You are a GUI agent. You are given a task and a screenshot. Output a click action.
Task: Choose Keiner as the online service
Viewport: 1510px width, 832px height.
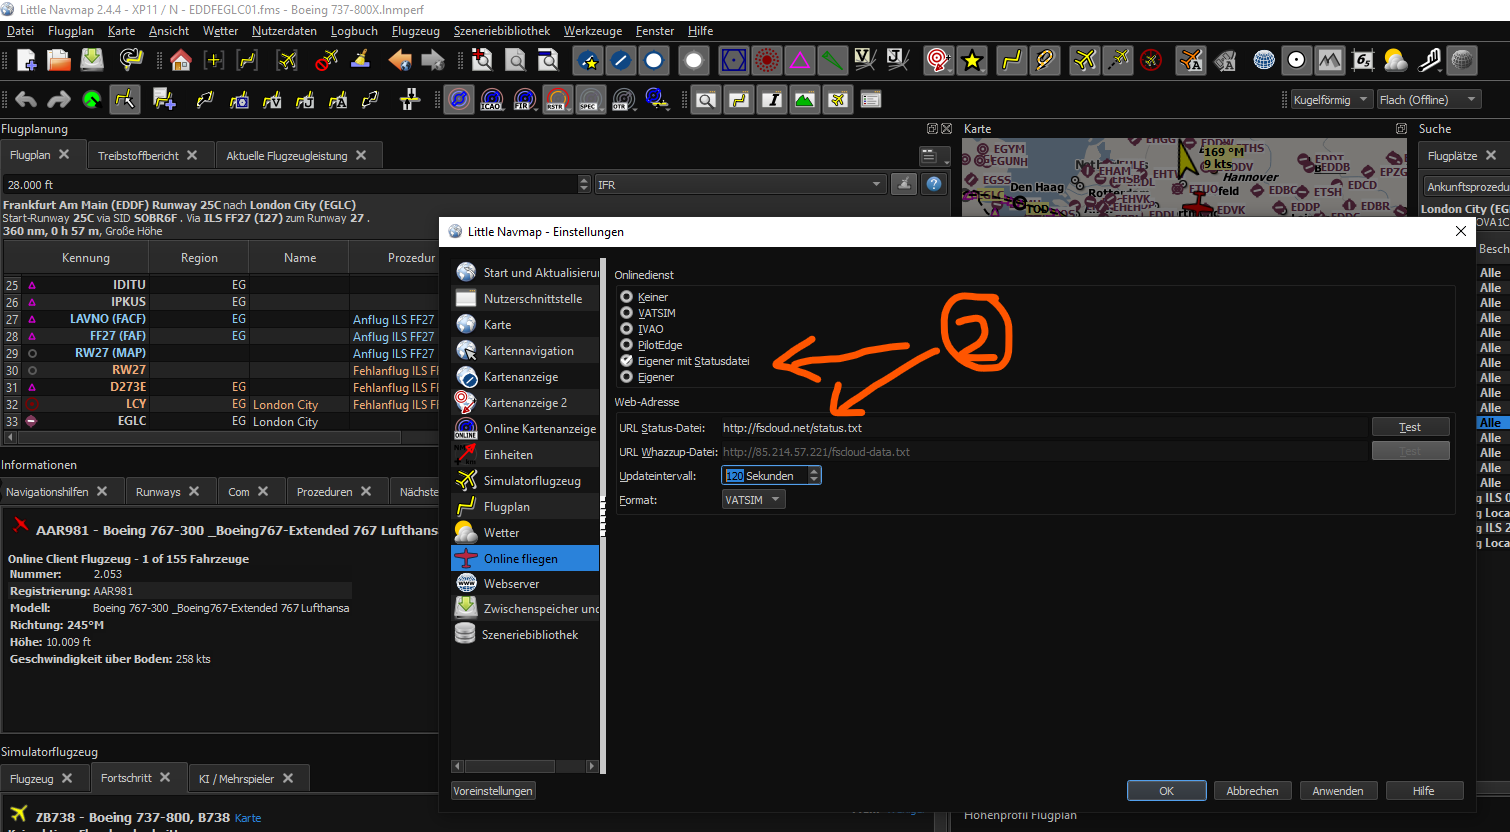pyautogui.click(x=627, y=297)
